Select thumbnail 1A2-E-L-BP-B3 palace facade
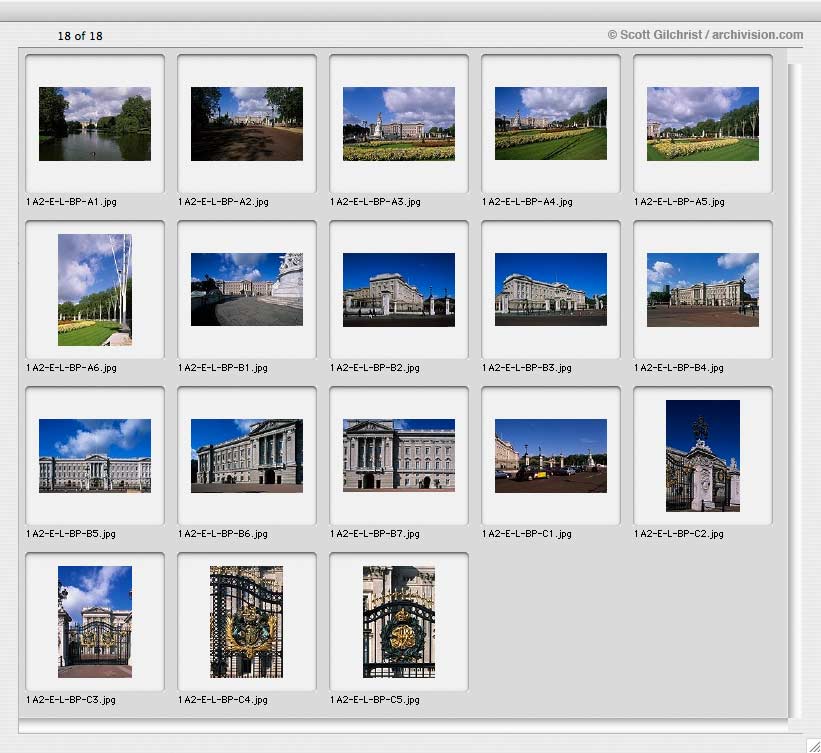The height and width of the screenshot is (753, 821). point(551,290)
